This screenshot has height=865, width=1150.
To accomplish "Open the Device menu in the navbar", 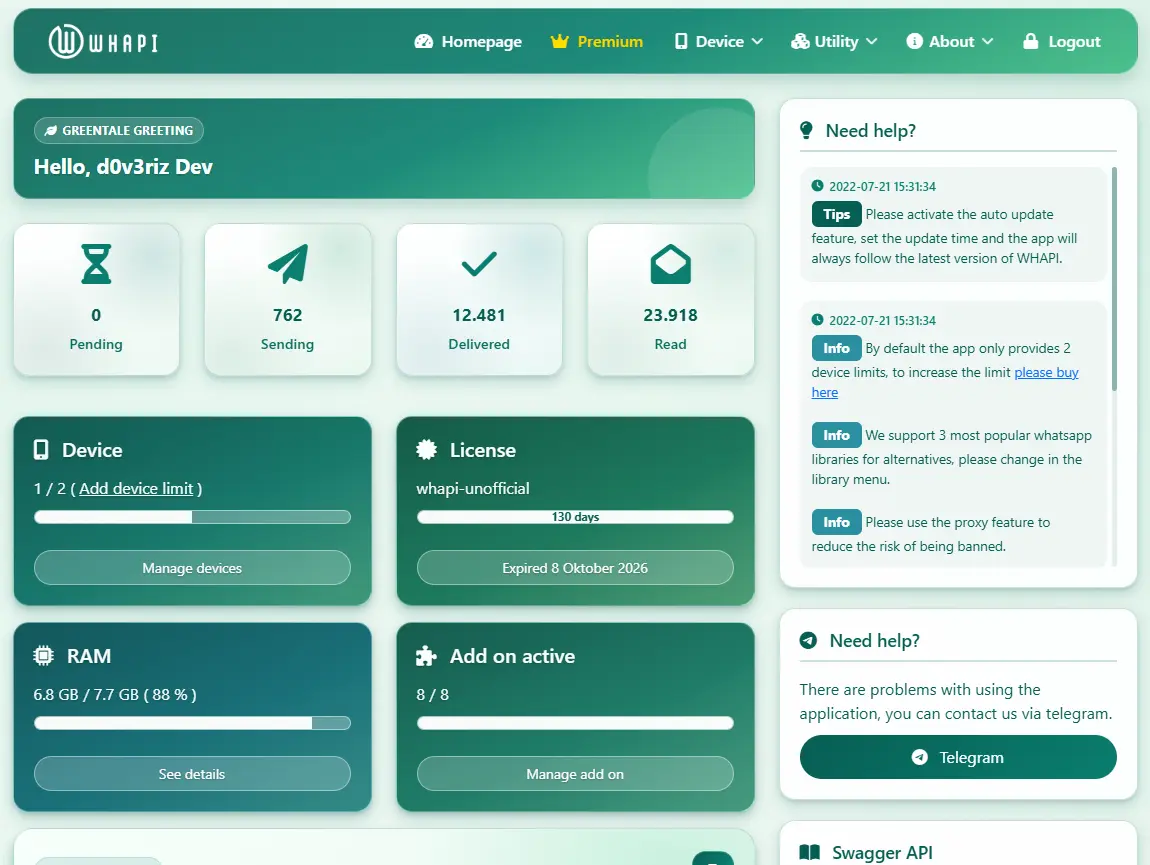I will tap(719, 42).
